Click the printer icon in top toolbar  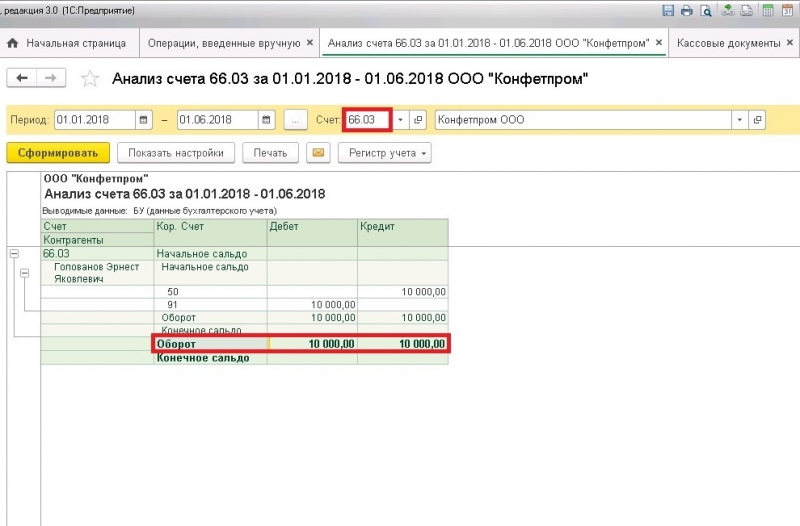[x=687, y=11]
